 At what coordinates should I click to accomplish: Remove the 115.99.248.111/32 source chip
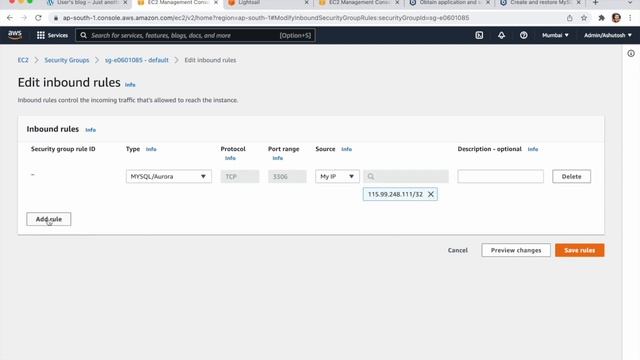431,194
